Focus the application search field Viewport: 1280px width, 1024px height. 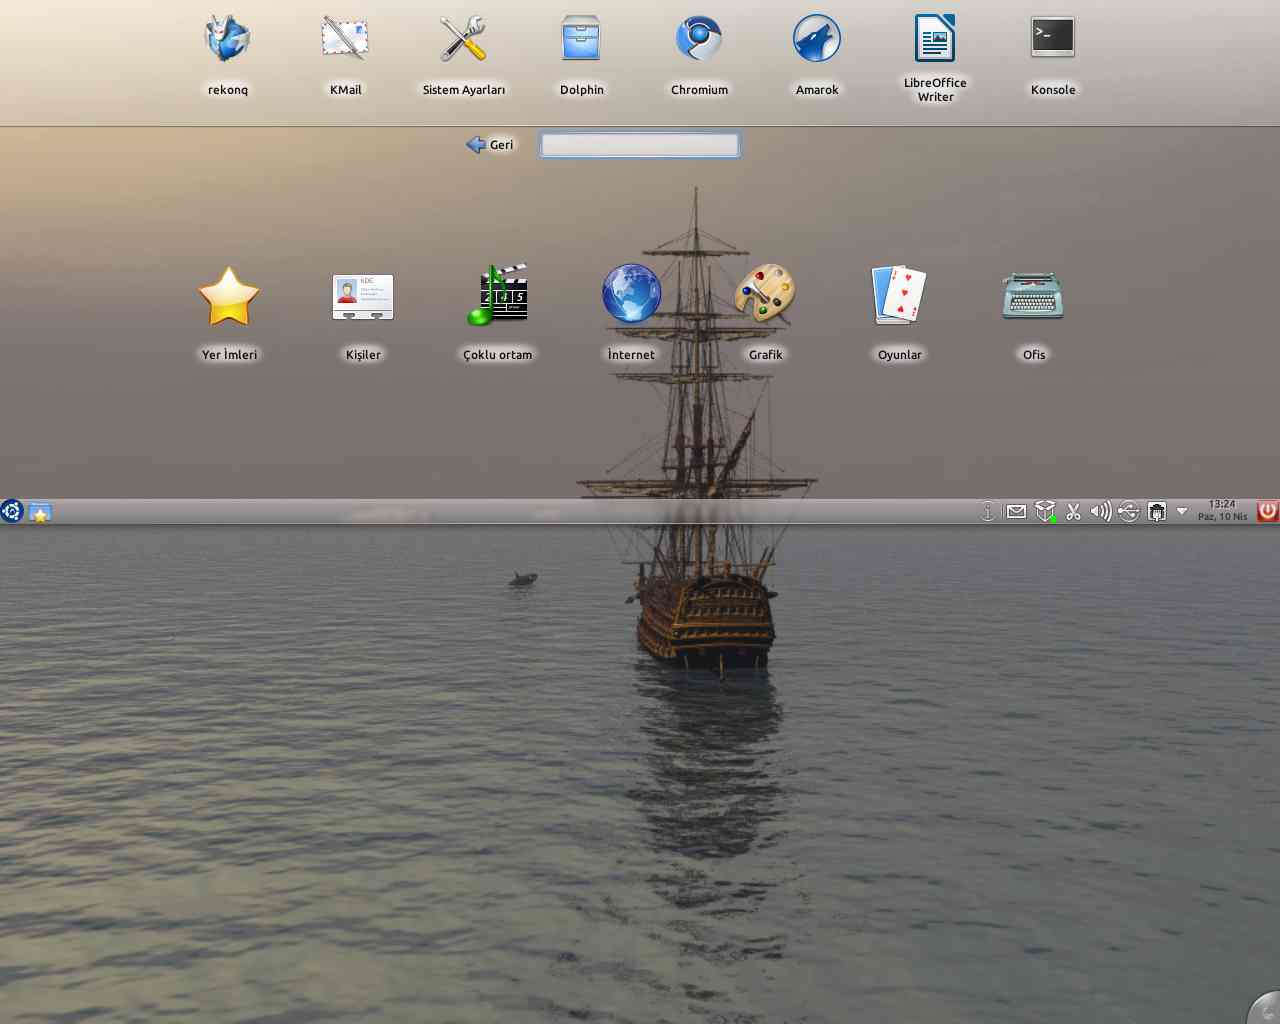click(x=640, y=145)
